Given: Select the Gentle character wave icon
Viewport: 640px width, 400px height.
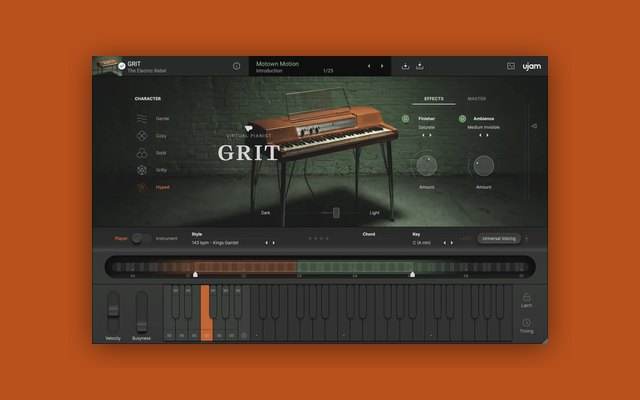Looking at the screenshot, I should pos(142,118).
